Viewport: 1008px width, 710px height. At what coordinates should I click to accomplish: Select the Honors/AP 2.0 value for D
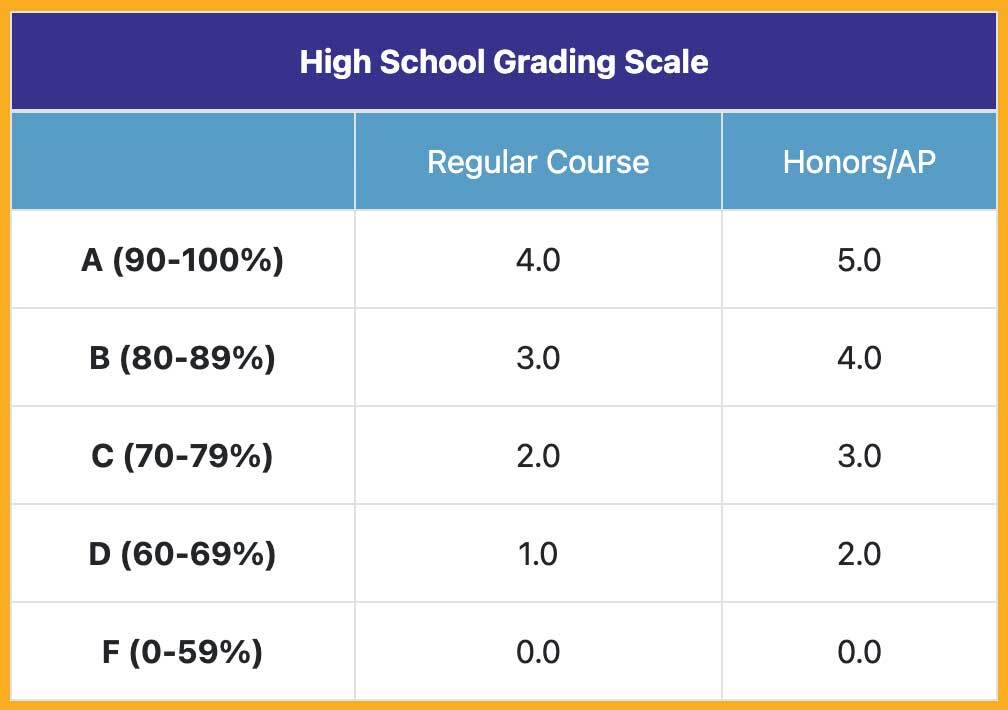tap(859, 554)
